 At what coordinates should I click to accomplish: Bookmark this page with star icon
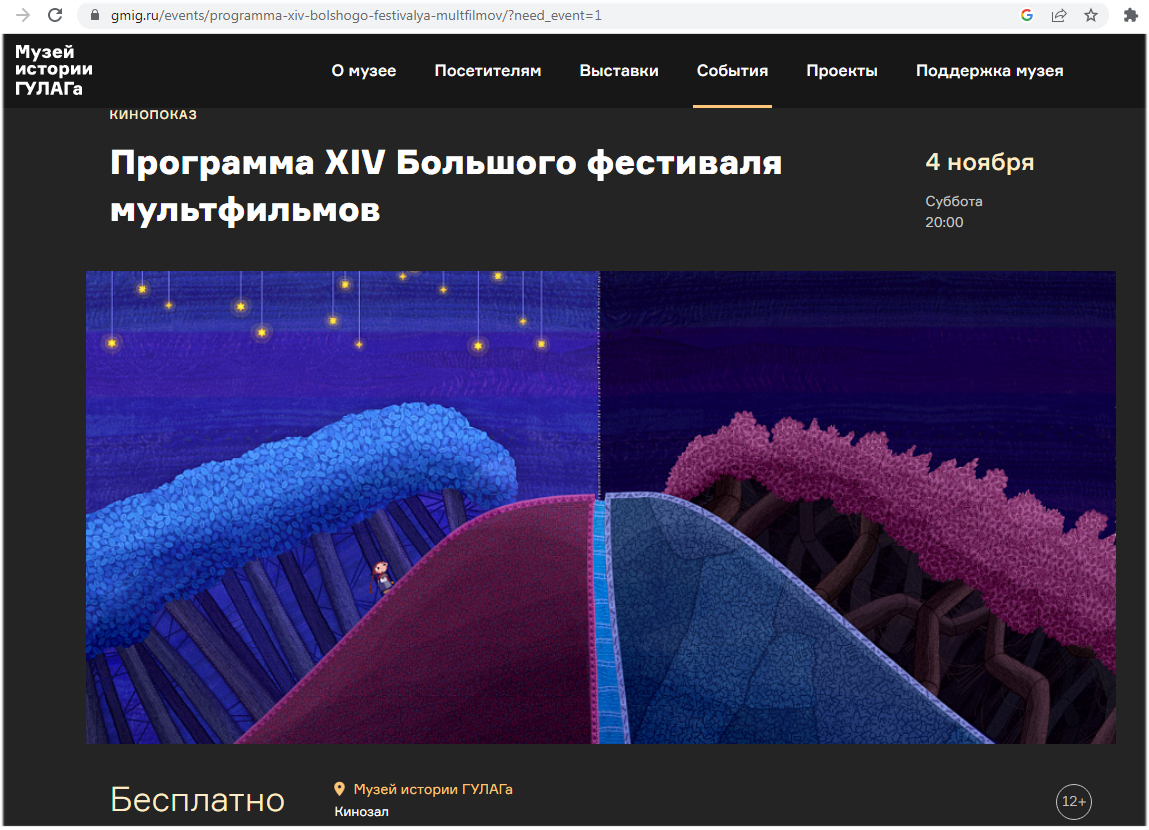tap(1091, 15)
